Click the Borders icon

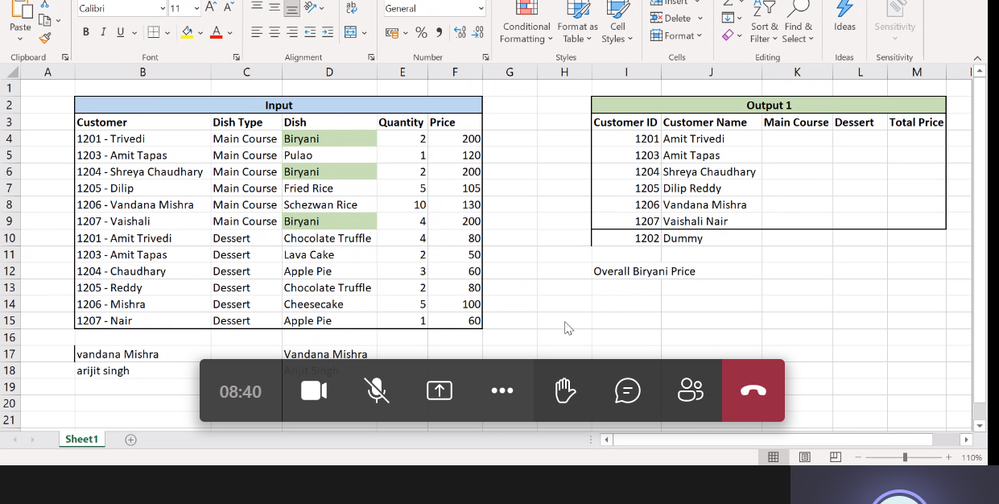pyautogui.click(x=154, y=32)
